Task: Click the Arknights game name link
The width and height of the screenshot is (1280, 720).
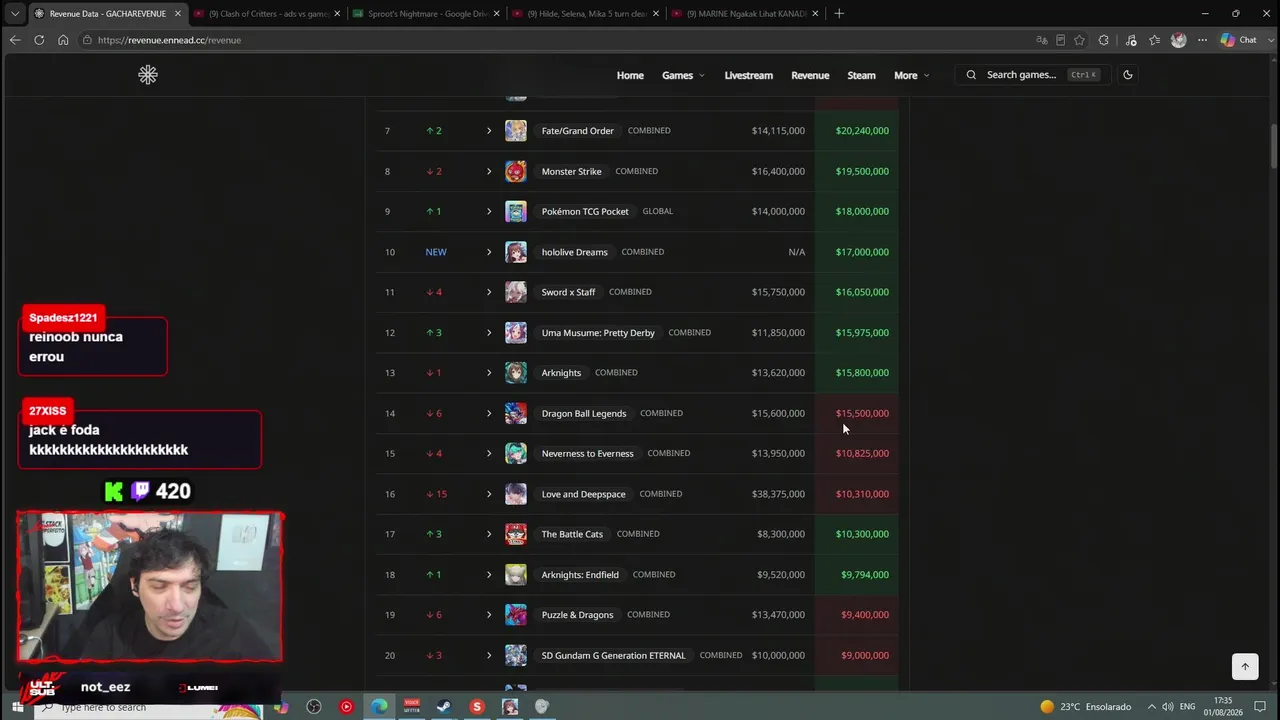Action: 561,373
